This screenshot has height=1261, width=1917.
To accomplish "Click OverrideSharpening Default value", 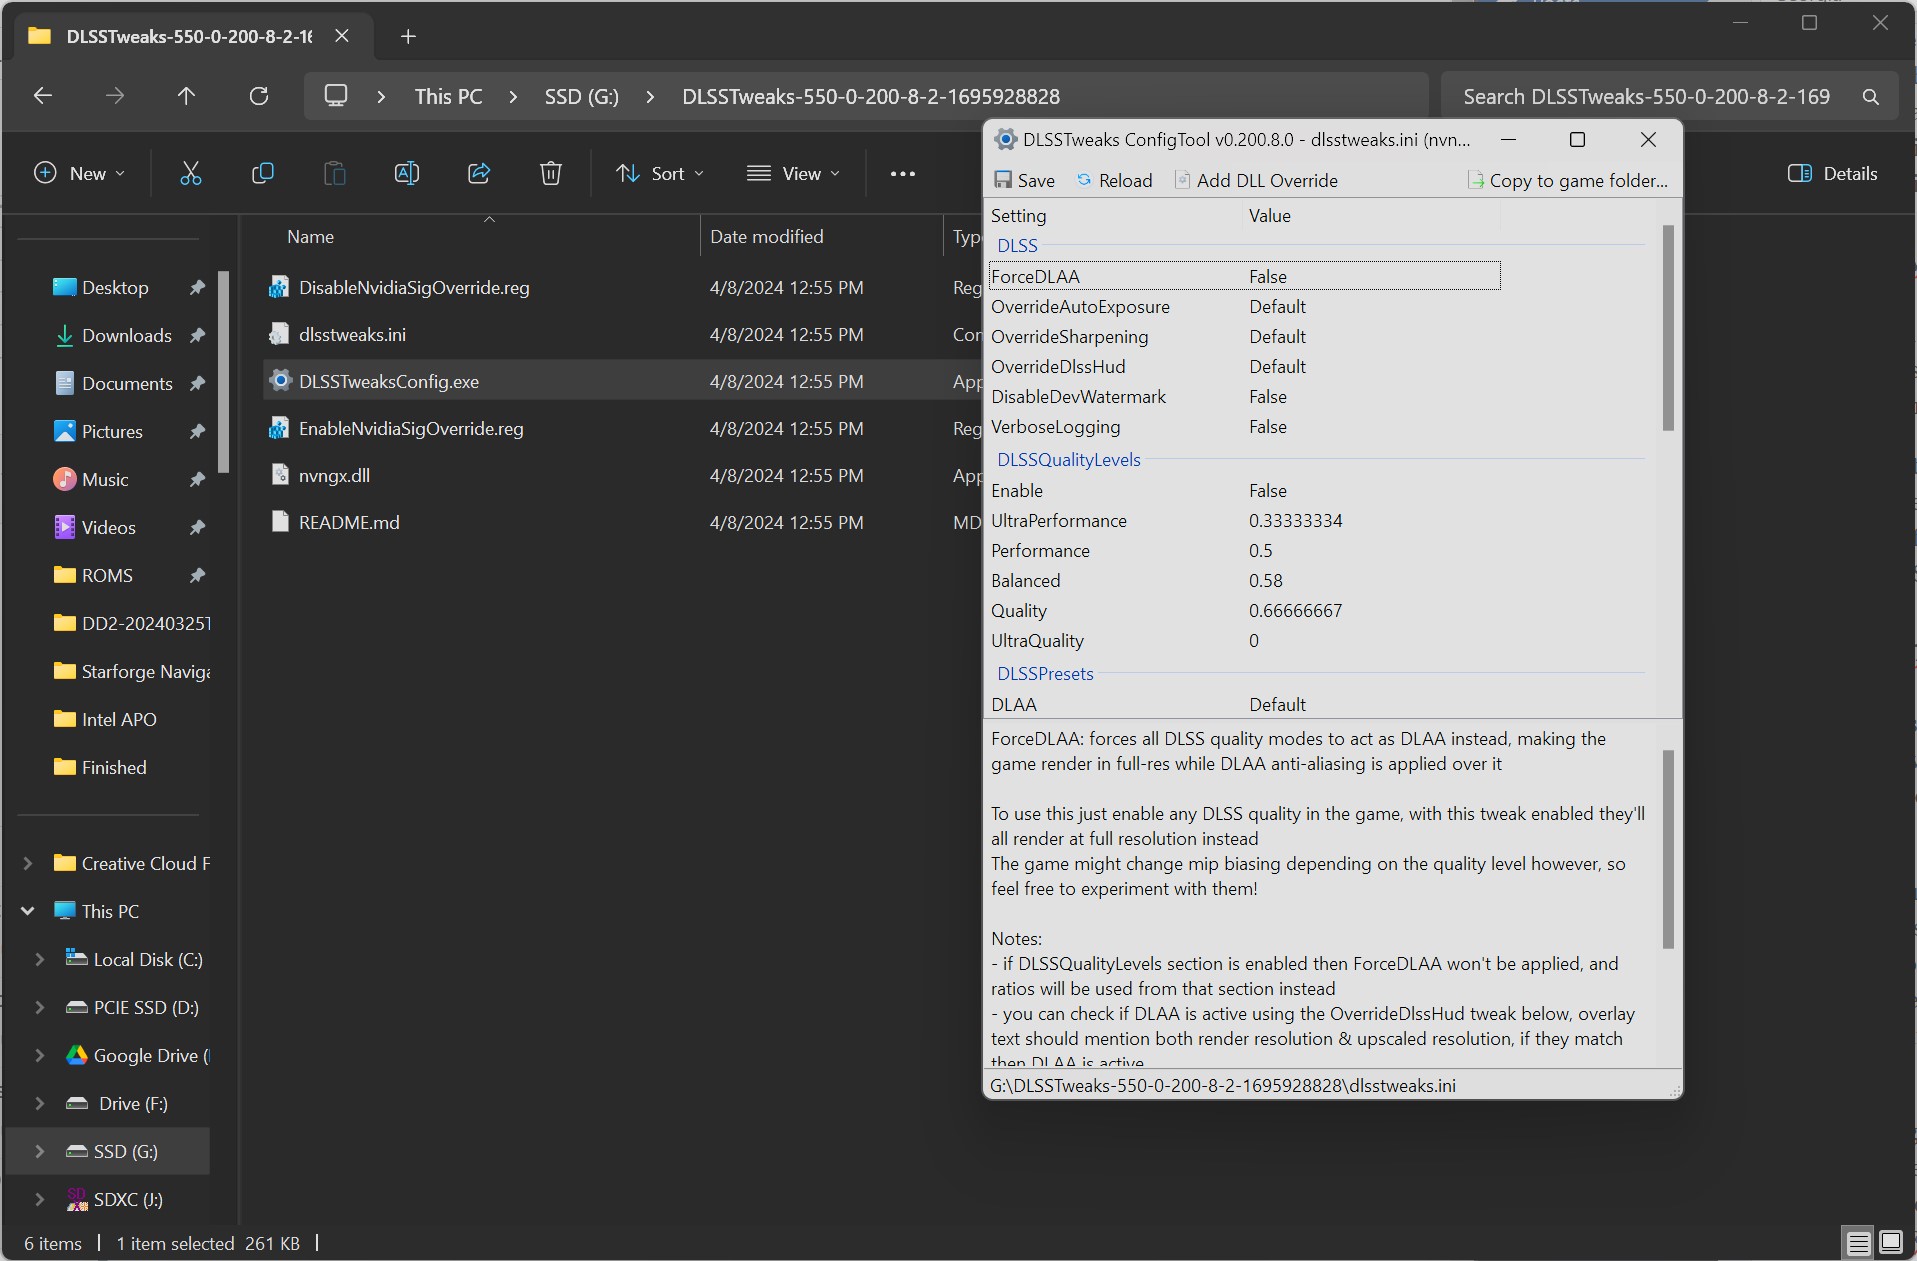I will (1277, 336).
